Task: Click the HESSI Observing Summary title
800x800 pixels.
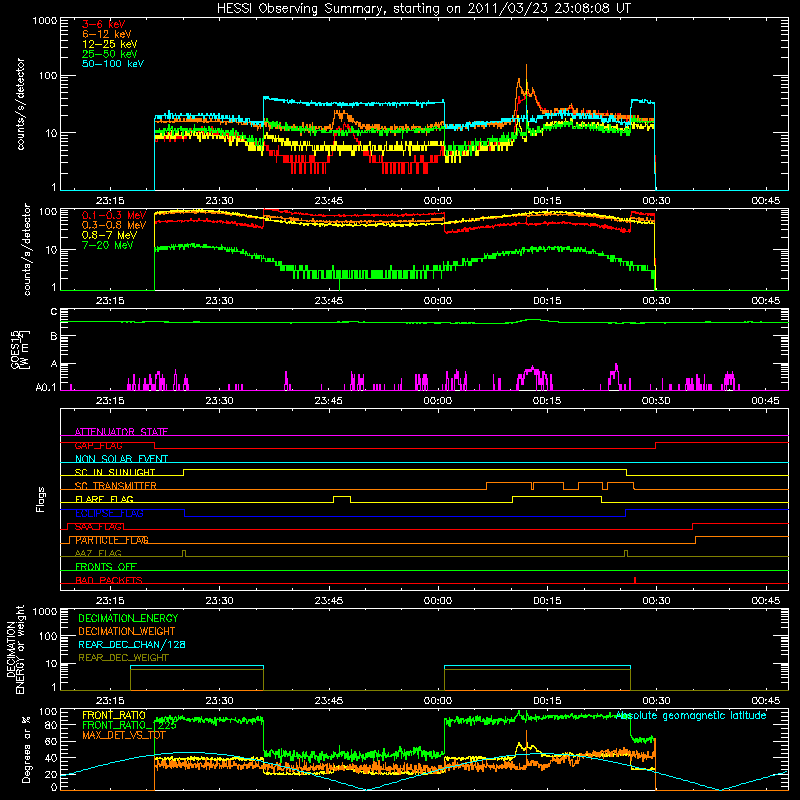Action: tap(423, 9)
